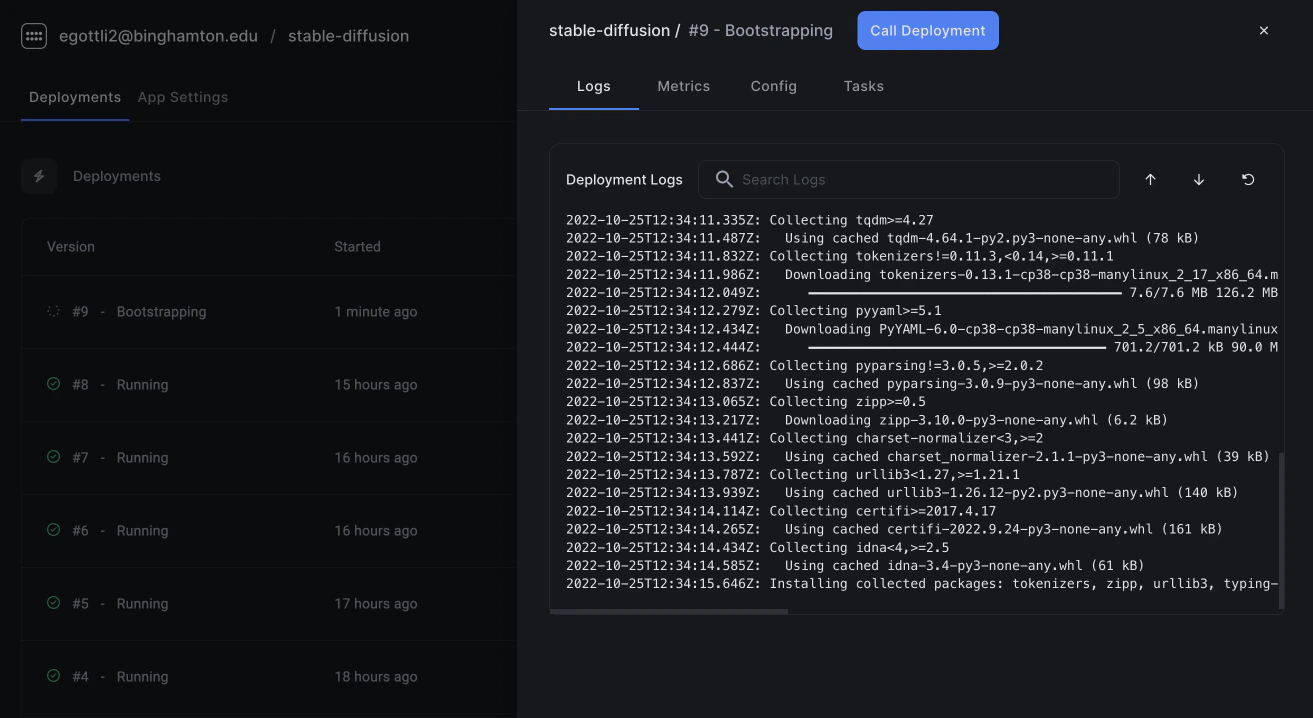The height and width of the screenshot is (718, 1313).
Task: Open the Metrics tab
Action: pos(684,86)
